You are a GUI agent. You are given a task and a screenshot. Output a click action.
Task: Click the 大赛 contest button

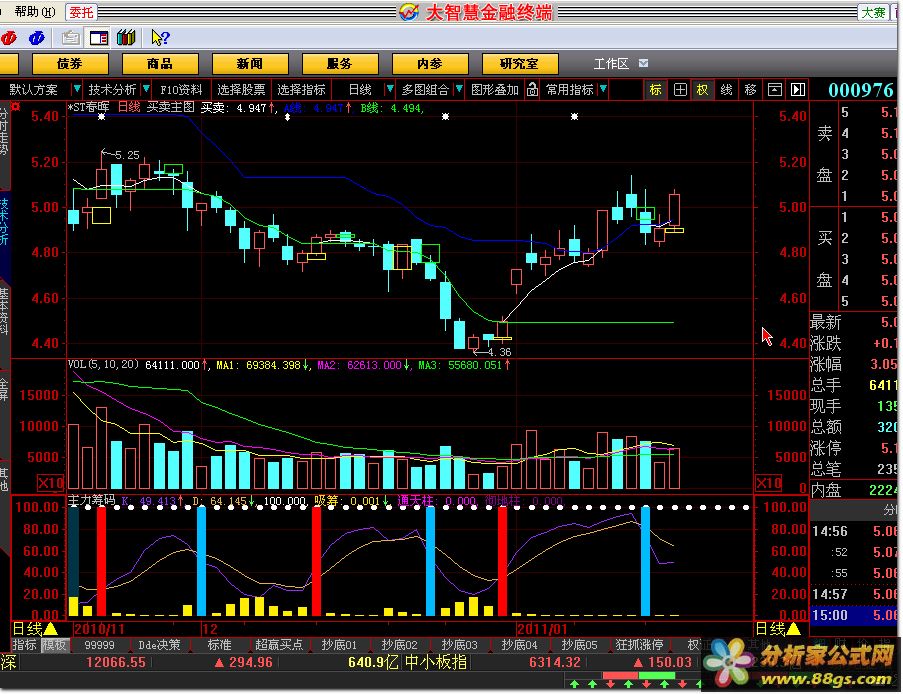[x=873, y=12]
